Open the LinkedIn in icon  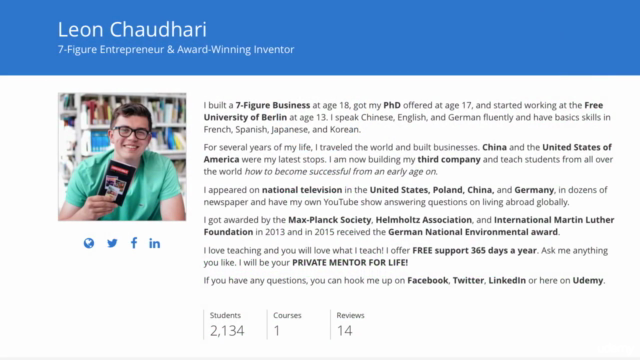tap(154, 243)
